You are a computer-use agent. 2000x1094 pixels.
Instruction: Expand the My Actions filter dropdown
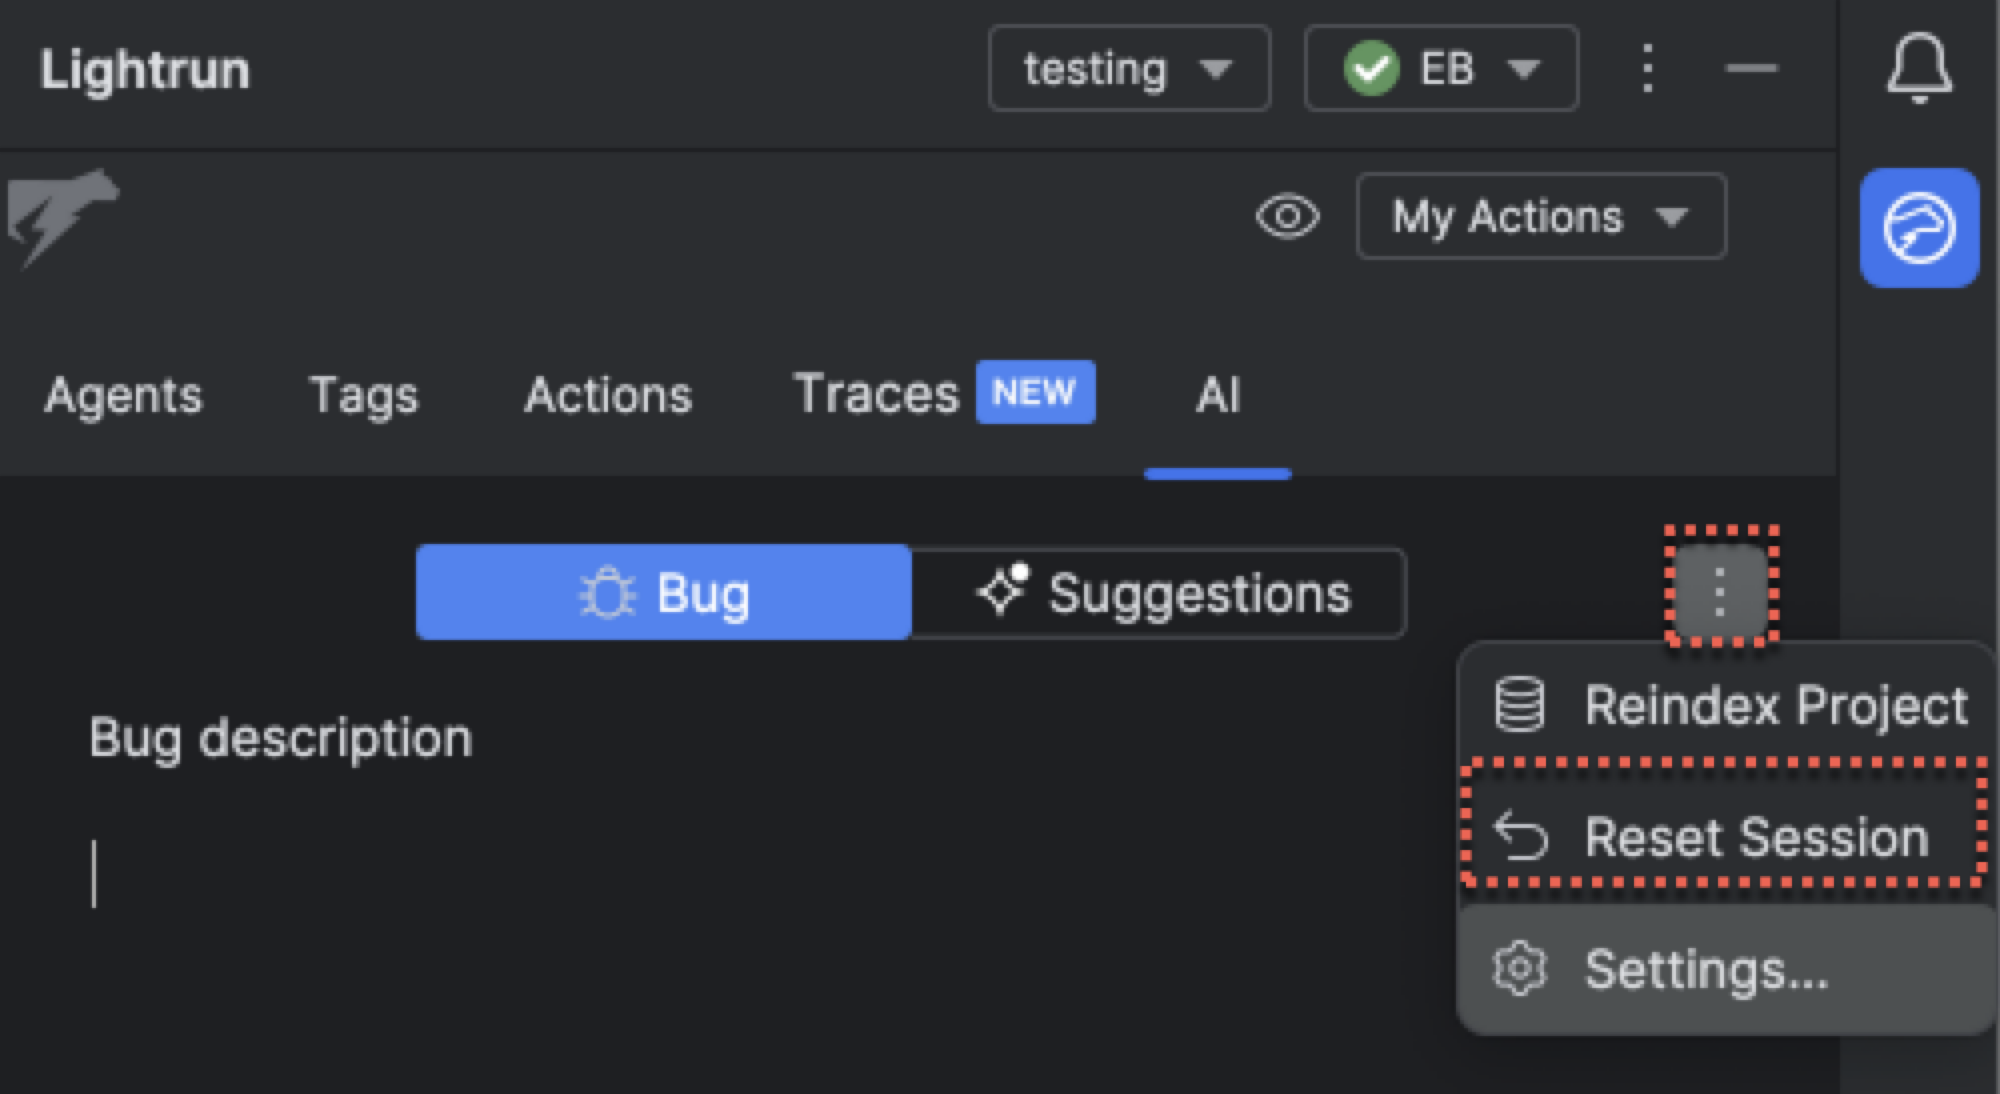[x=1540, y=216]
